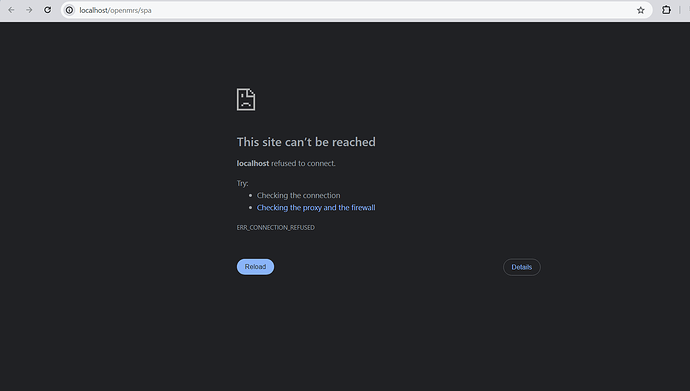Click 'refused to connect.' text
The height and width of the screenshot is (391, 690).
click(x=303, y=163)
